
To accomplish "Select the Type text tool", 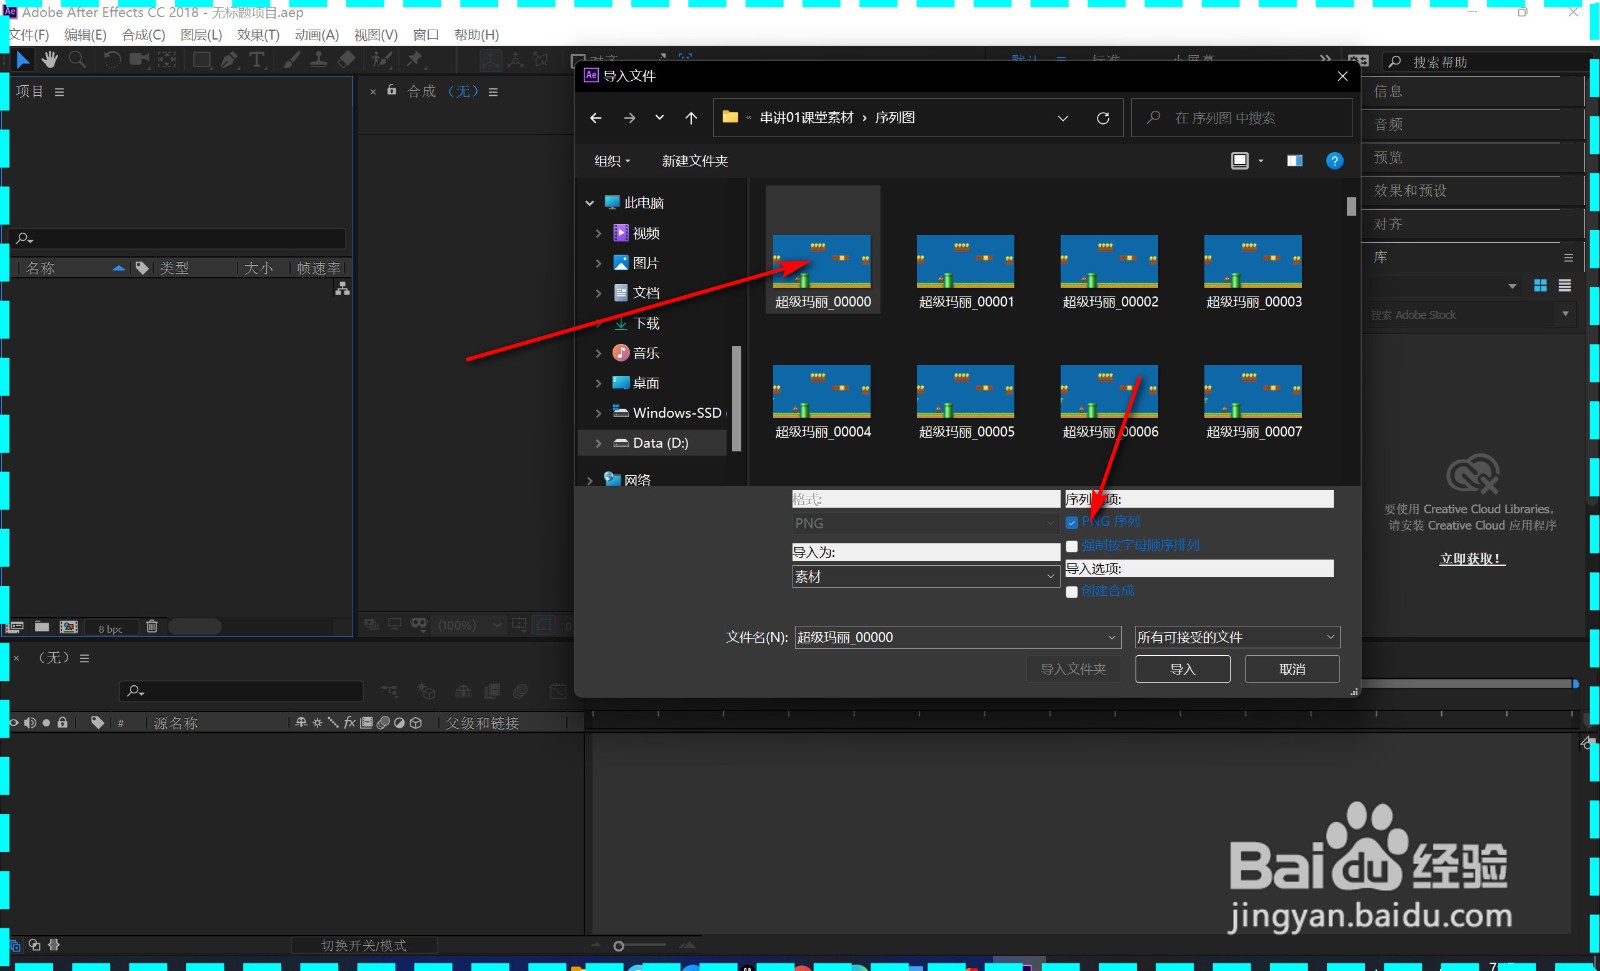I will pos(257,60).
